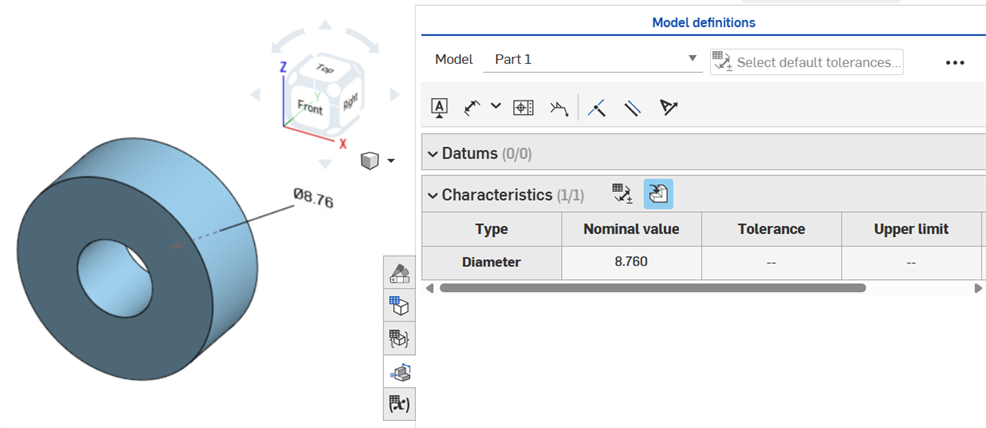986x428 pixels.
Task: Select the Diameter row in the table
Action: tap(491, 262)
